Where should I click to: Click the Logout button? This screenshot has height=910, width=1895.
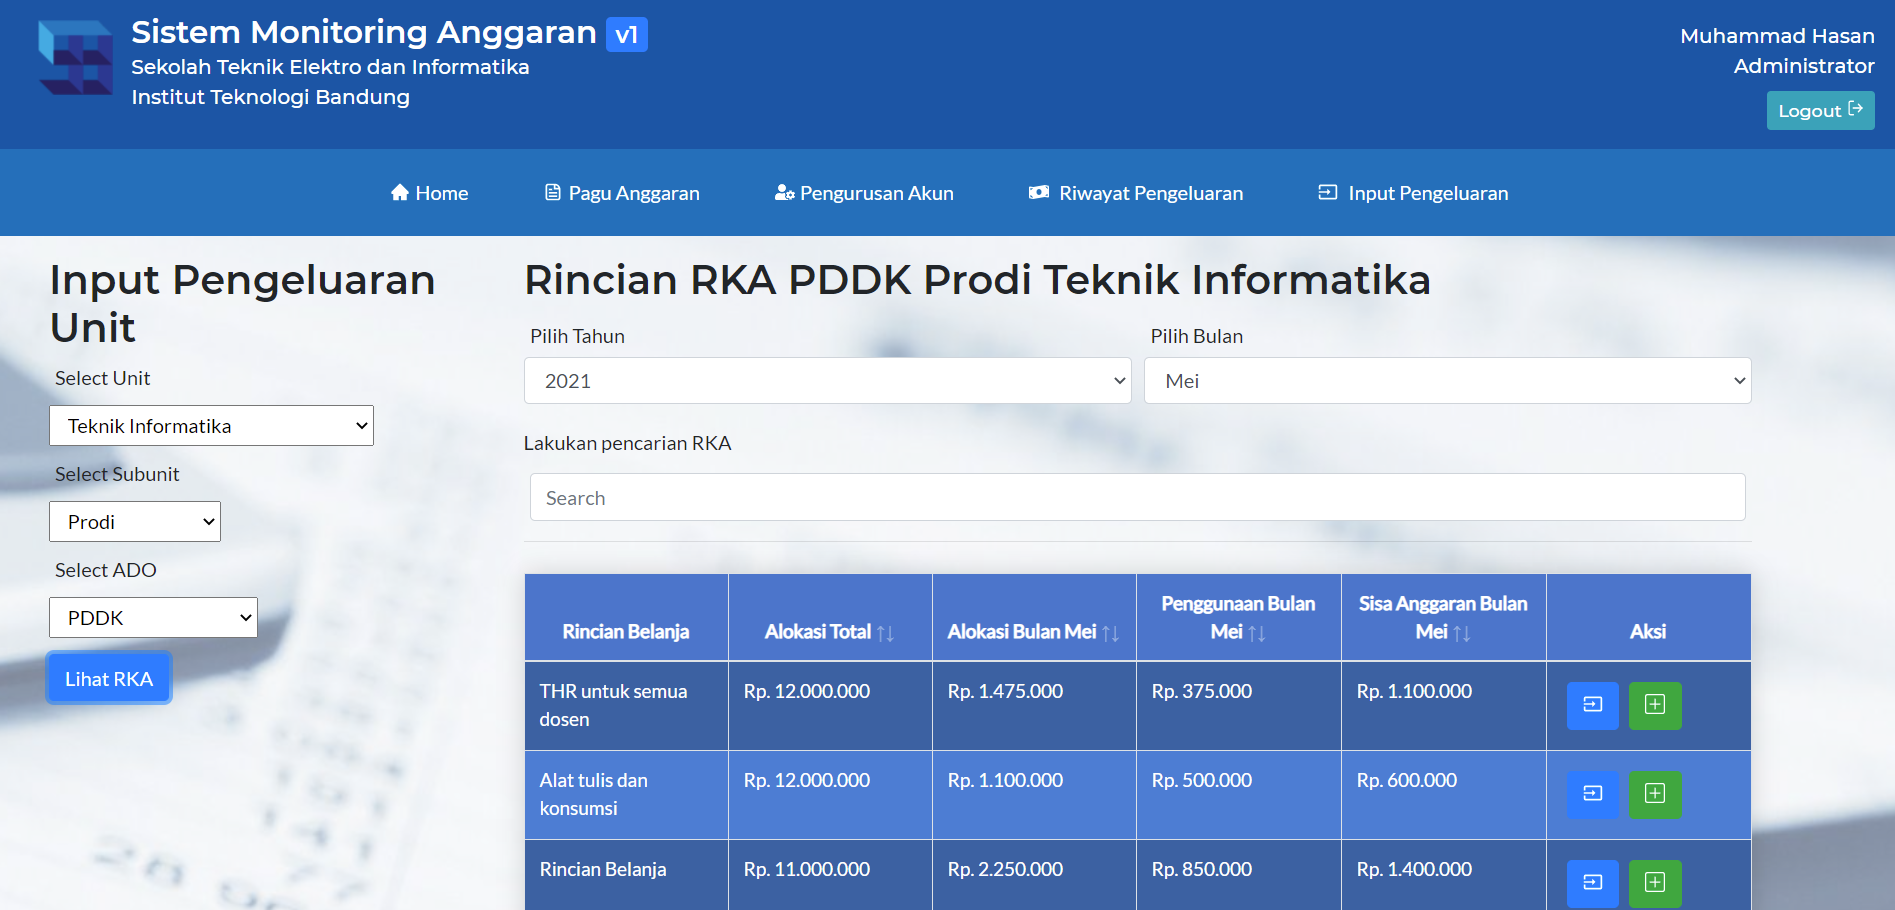(1820, 110)
